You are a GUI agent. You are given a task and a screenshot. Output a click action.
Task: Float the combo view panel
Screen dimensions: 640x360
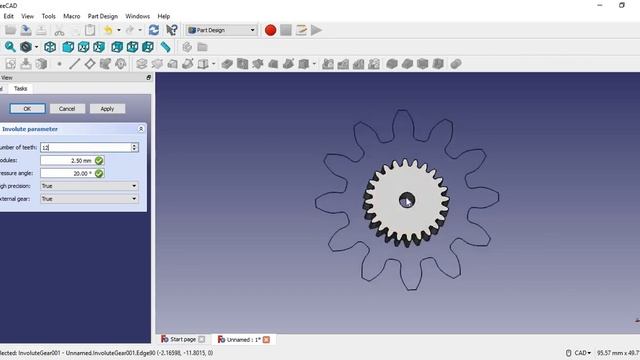[x=149, y=77]
